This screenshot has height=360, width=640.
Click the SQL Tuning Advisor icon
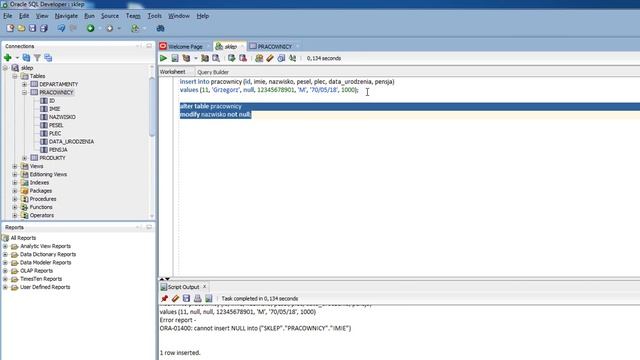coord(216,58)
